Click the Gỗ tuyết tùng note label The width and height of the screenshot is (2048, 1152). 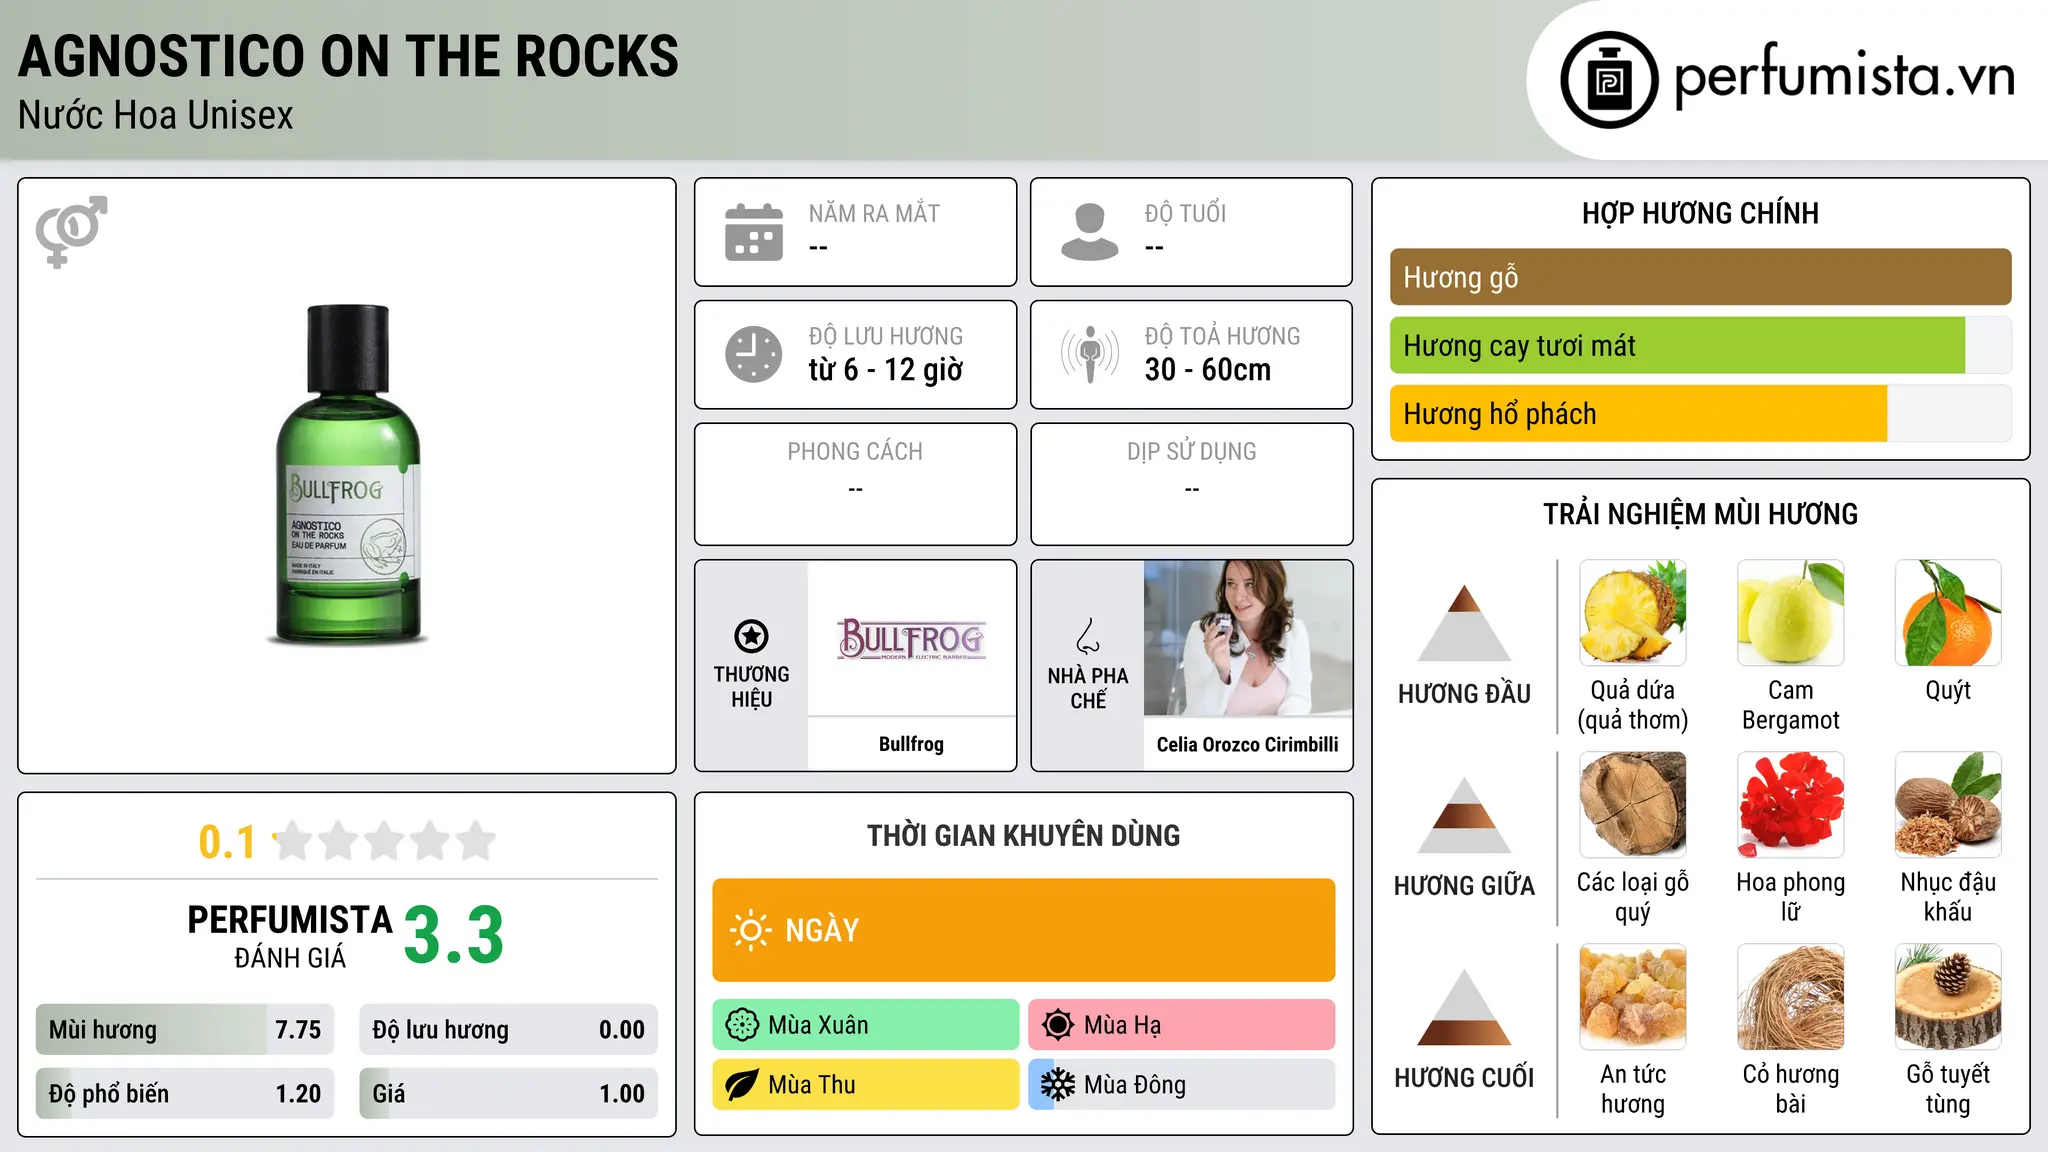(1948, 1089)
